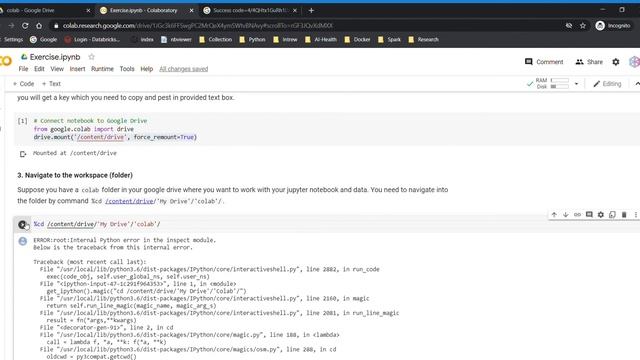Mirror the cell in a tab
640x360 pixels.
click(x=612, y=214)
